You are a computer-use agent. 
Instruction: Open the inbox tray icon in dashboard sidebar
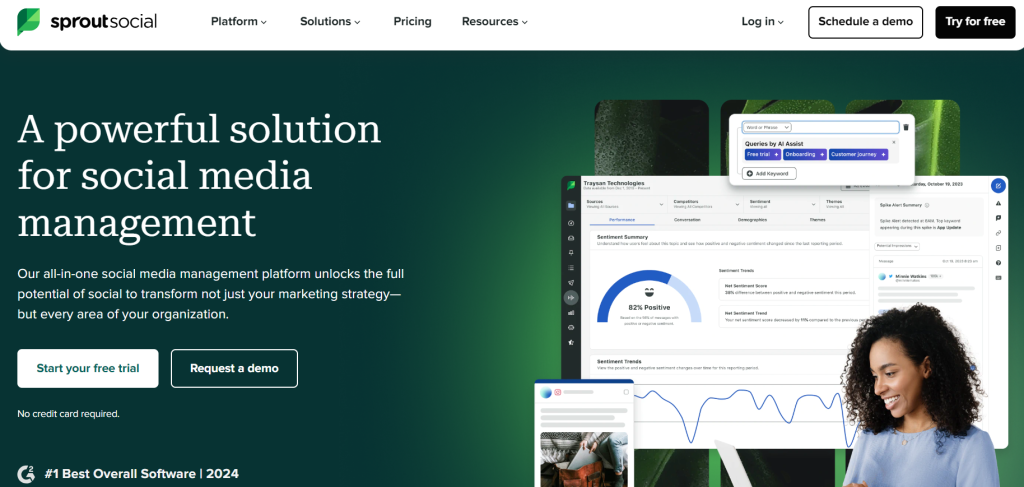click(x=571, y=238)
